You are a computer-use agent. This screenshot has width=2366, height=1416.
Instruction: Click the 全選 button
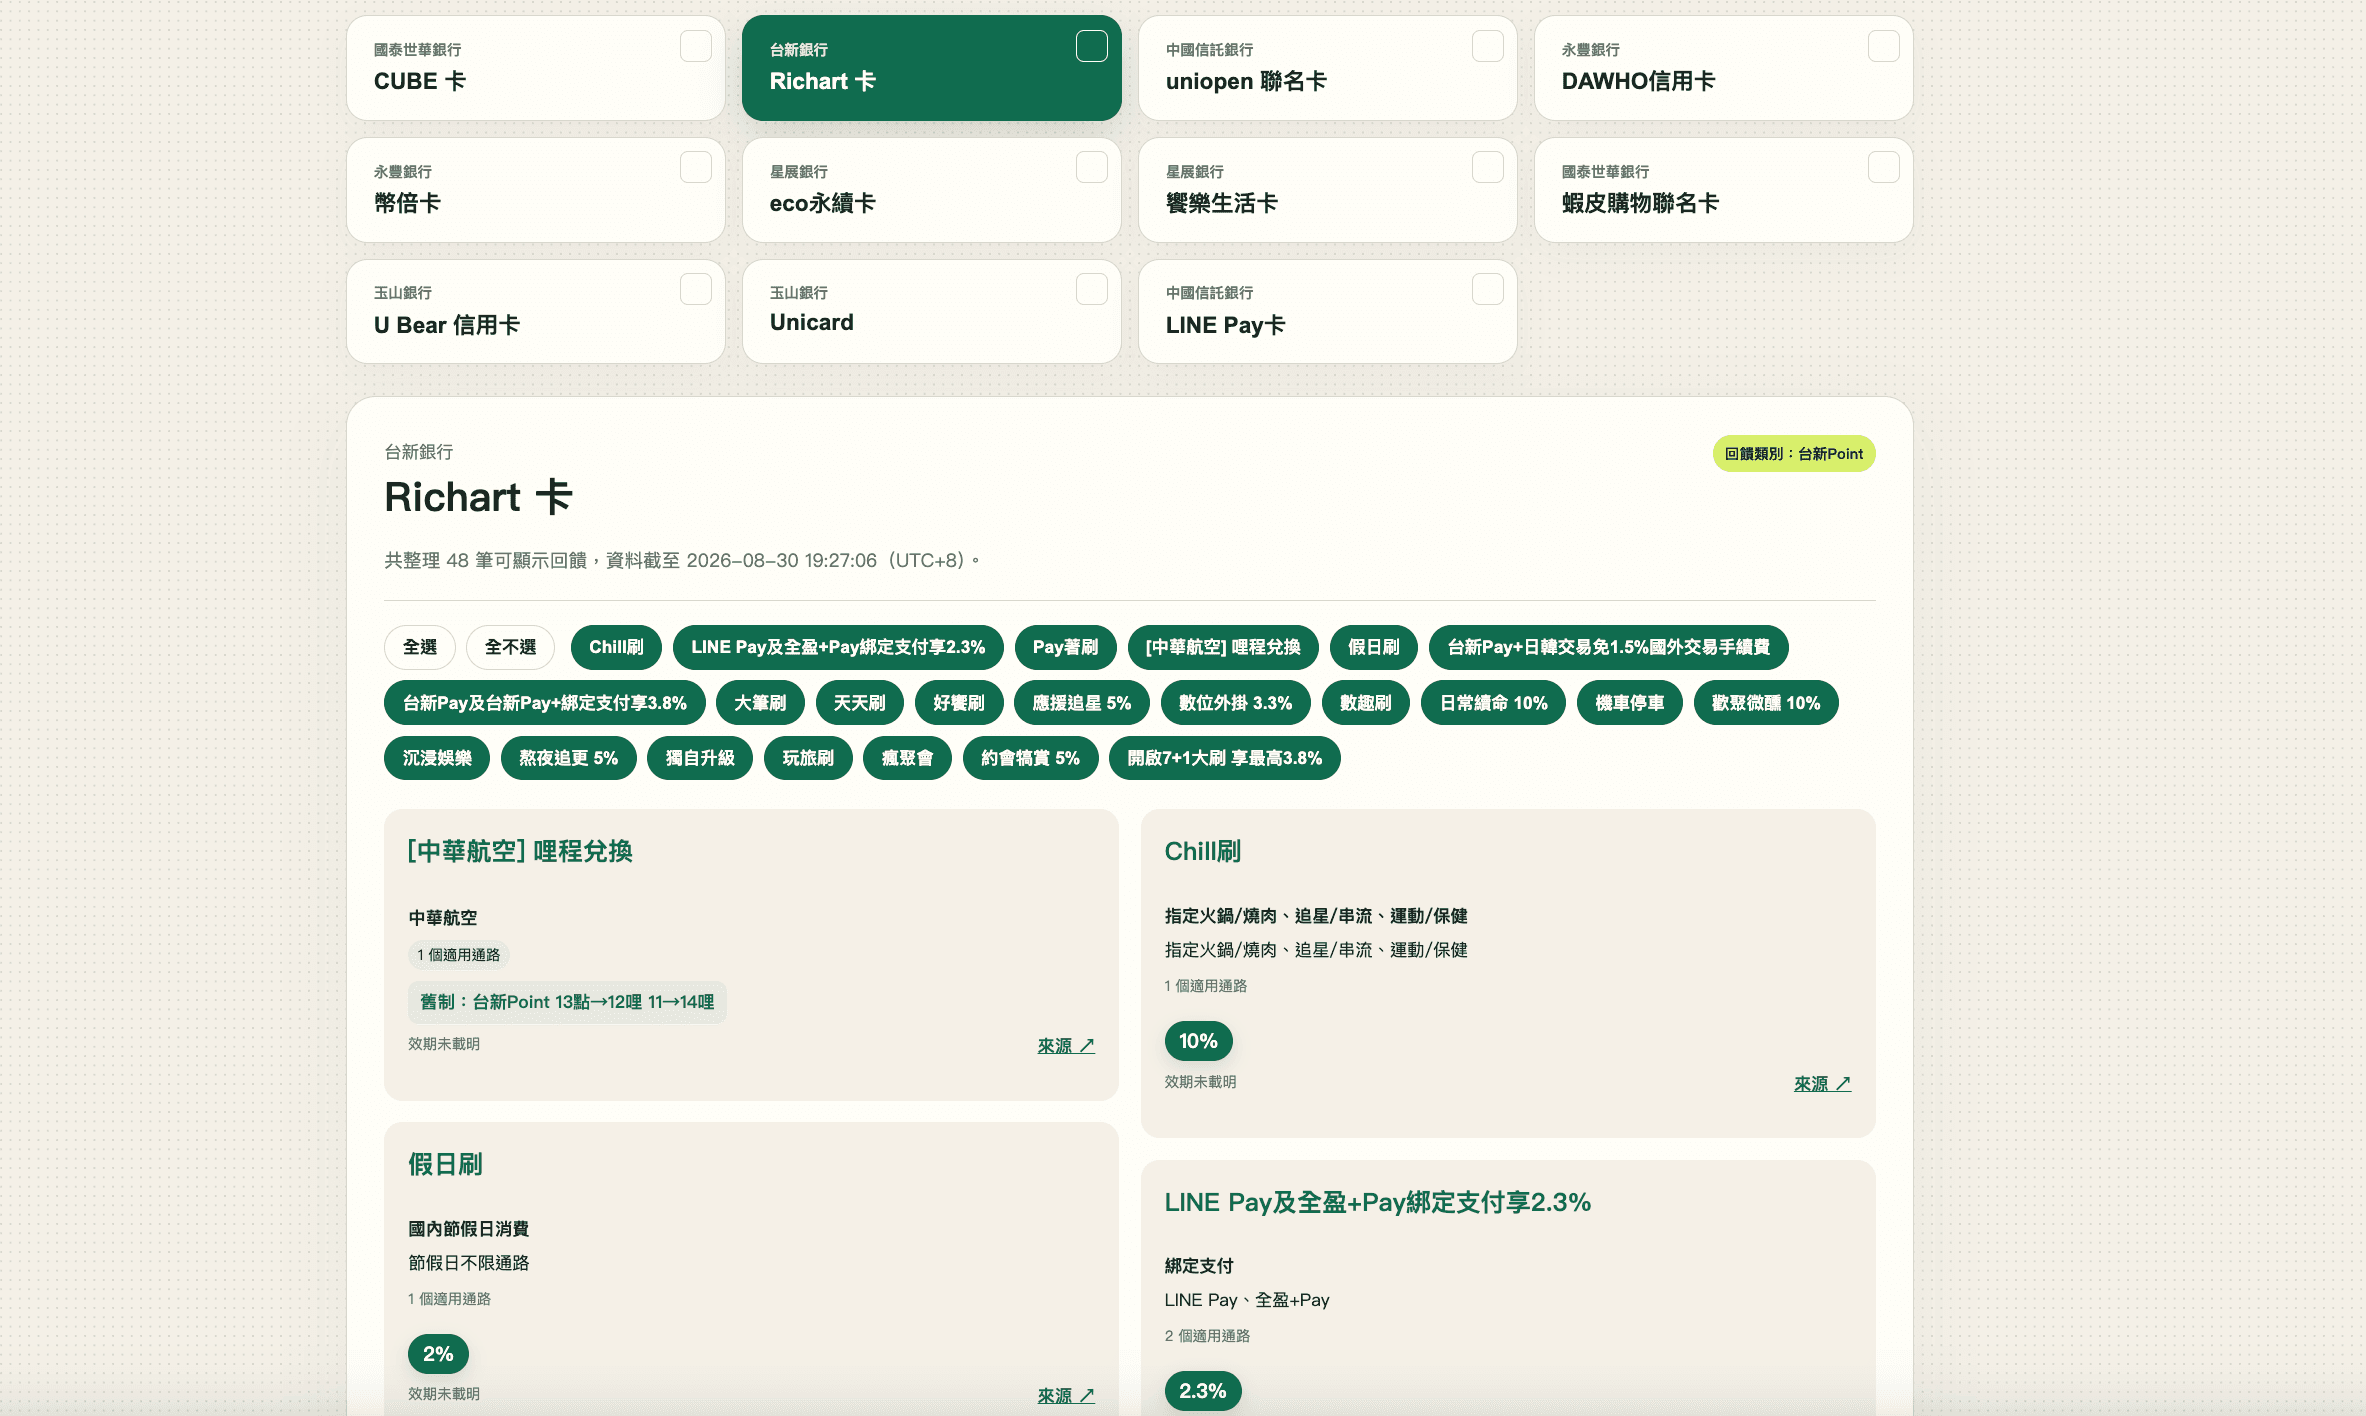(x=420, y=647)
